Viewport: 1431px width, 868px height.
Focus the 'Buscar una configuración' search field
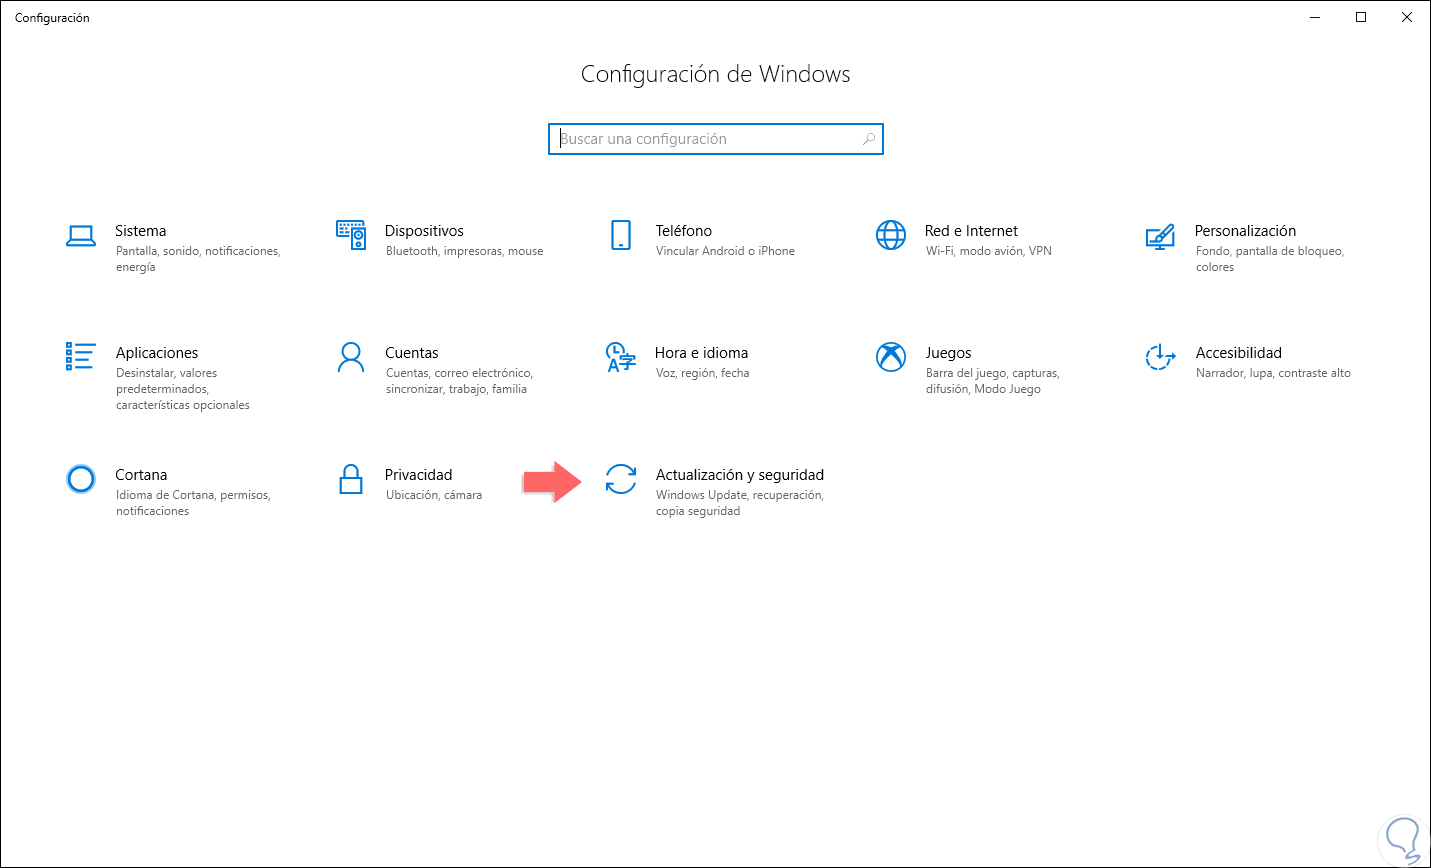click(716, 139)
